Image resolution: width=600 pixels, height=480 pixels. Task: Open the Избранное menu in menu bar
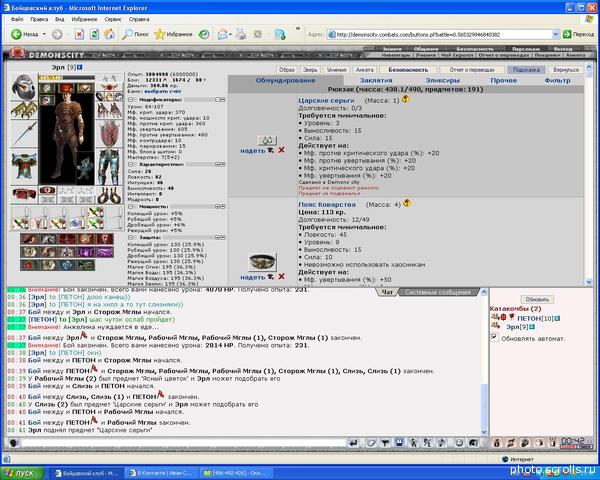click(85, 19)
